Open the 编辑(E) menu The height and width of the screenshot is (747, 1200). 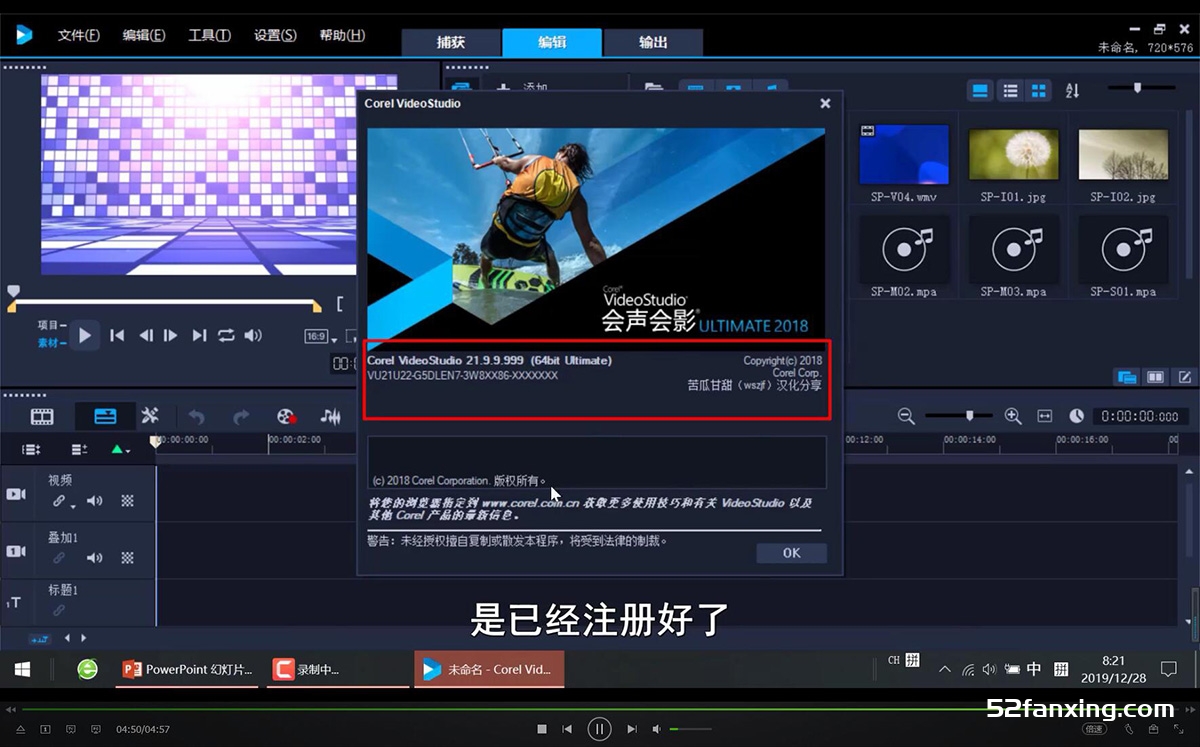click(x=144, y=35)
